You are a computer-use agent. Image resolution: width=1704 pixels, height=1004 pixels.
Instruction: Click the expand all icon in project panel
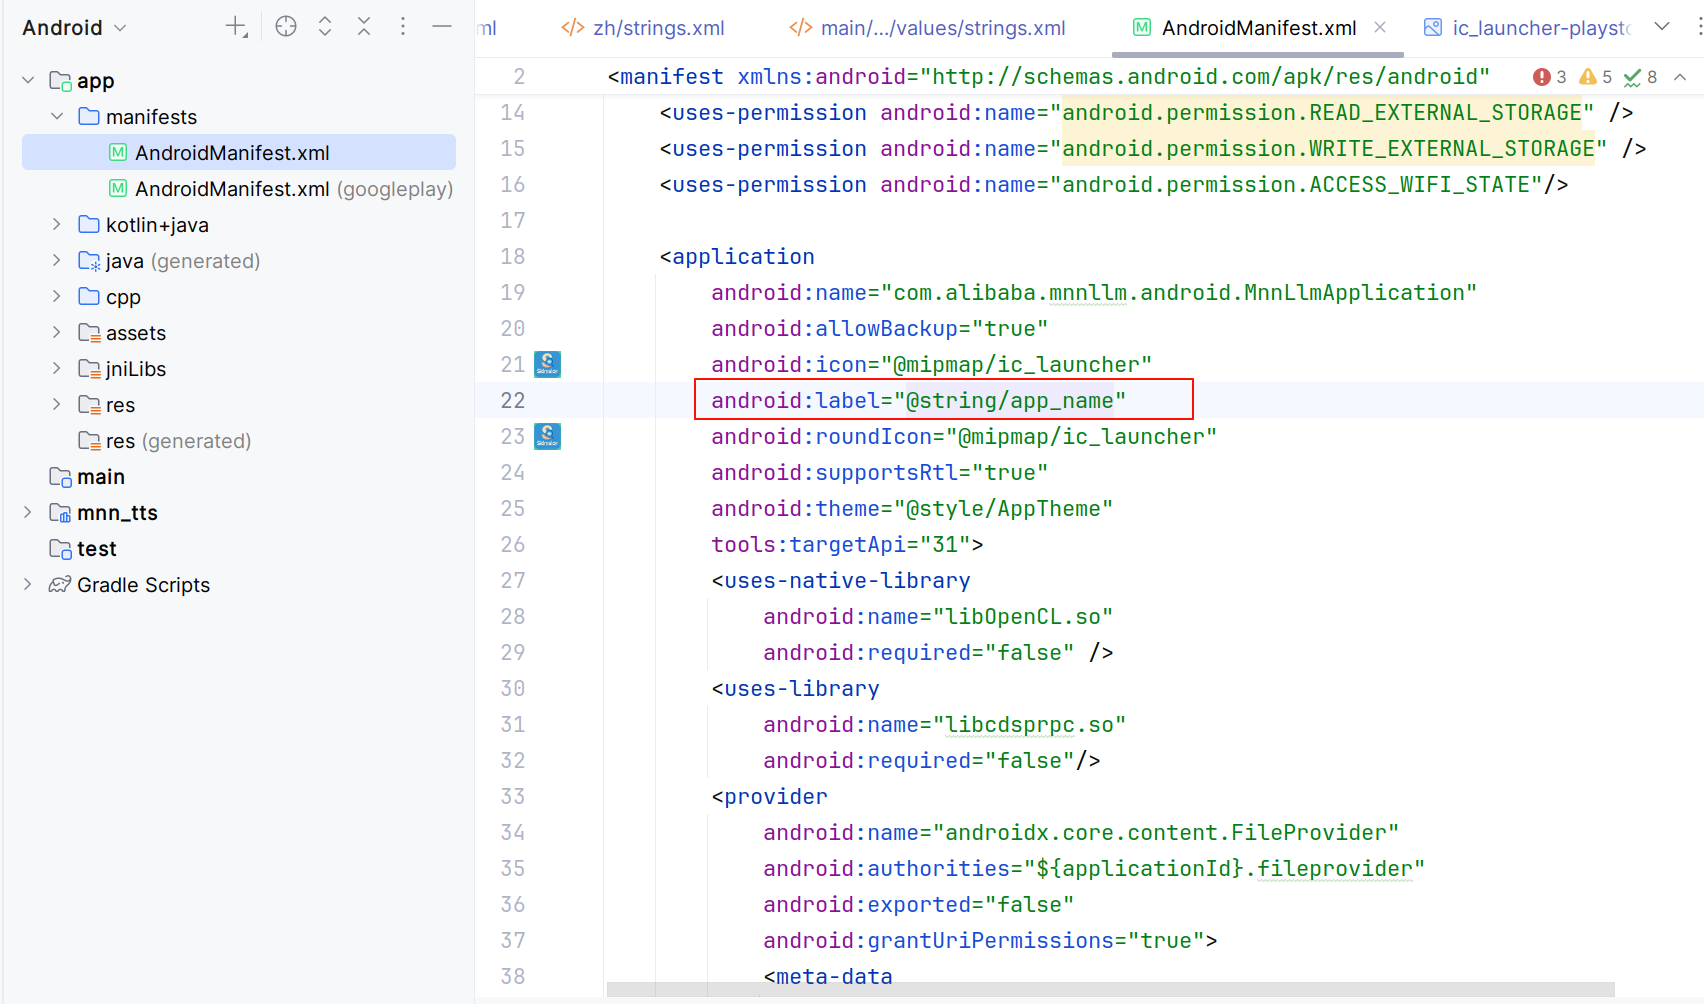[x=325, y=27]
